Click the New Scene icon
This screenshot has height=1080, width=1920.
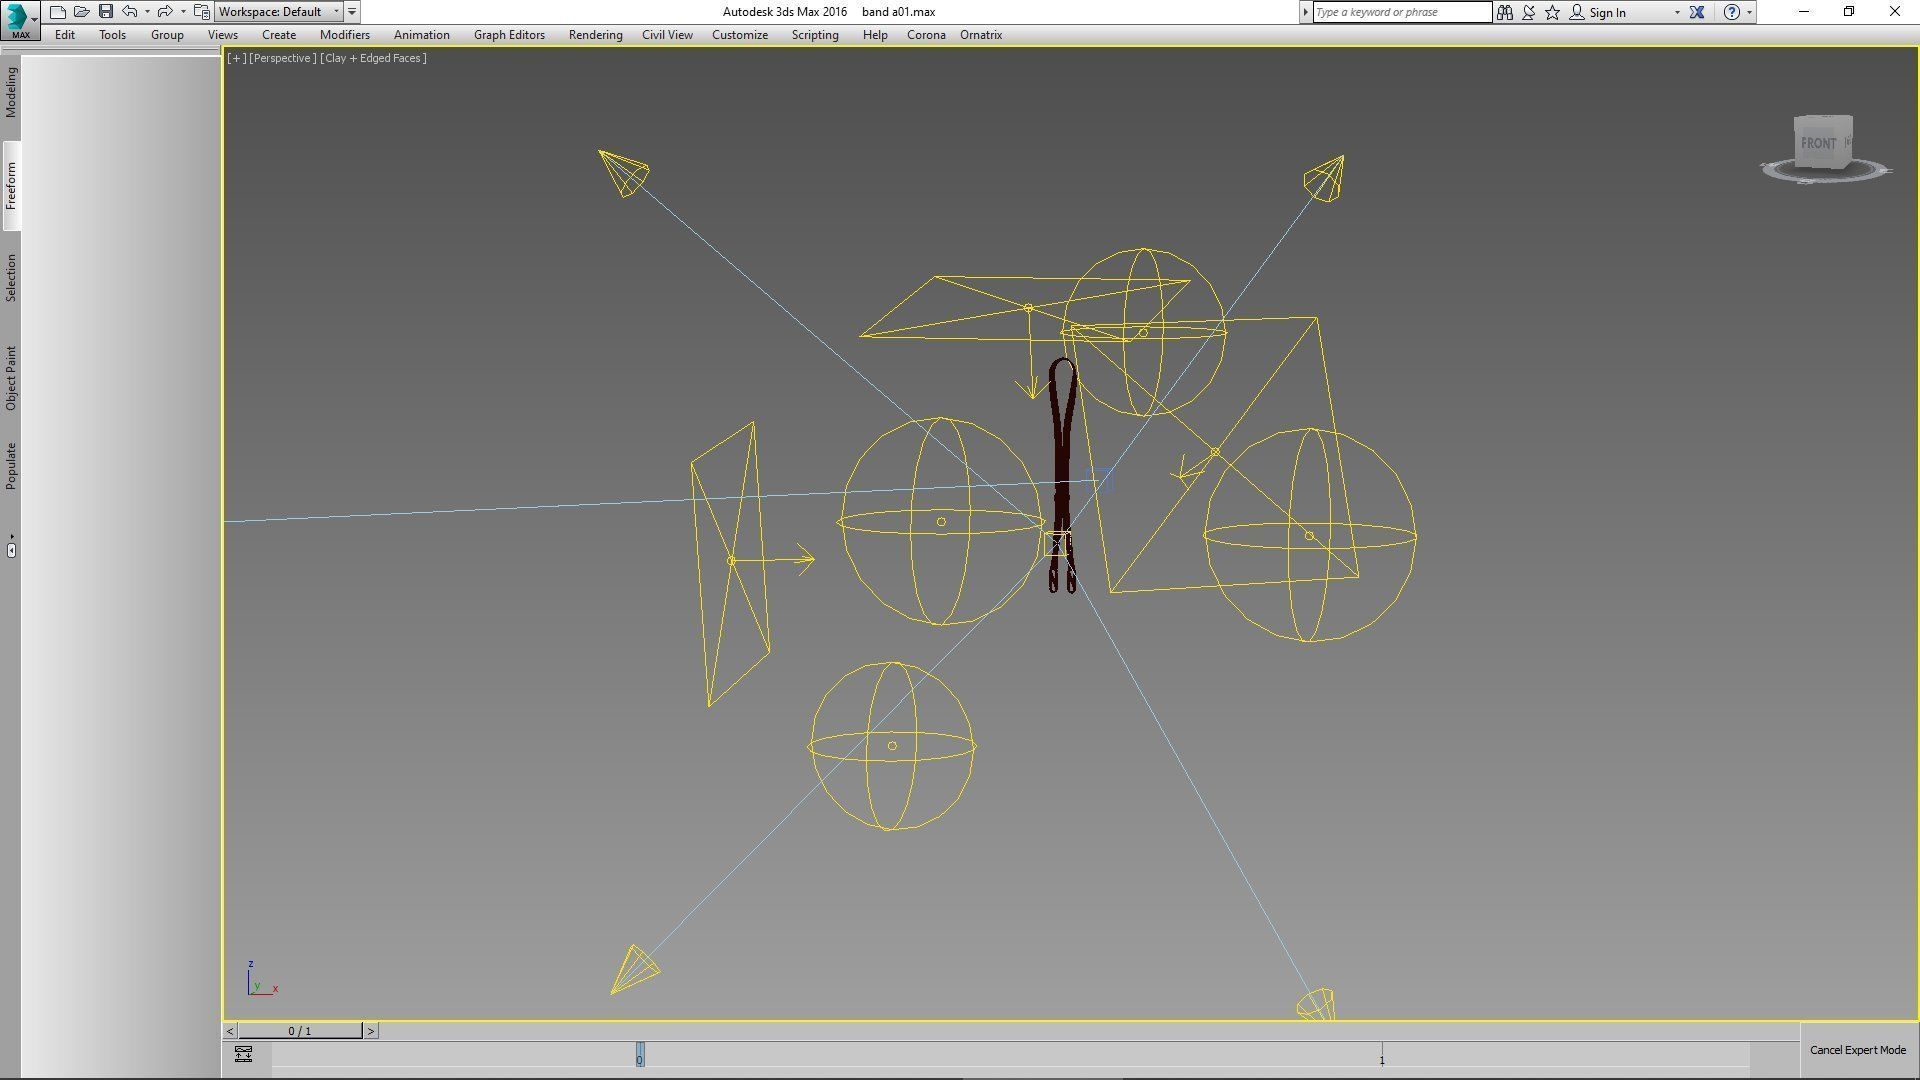(x=58, y=12)
